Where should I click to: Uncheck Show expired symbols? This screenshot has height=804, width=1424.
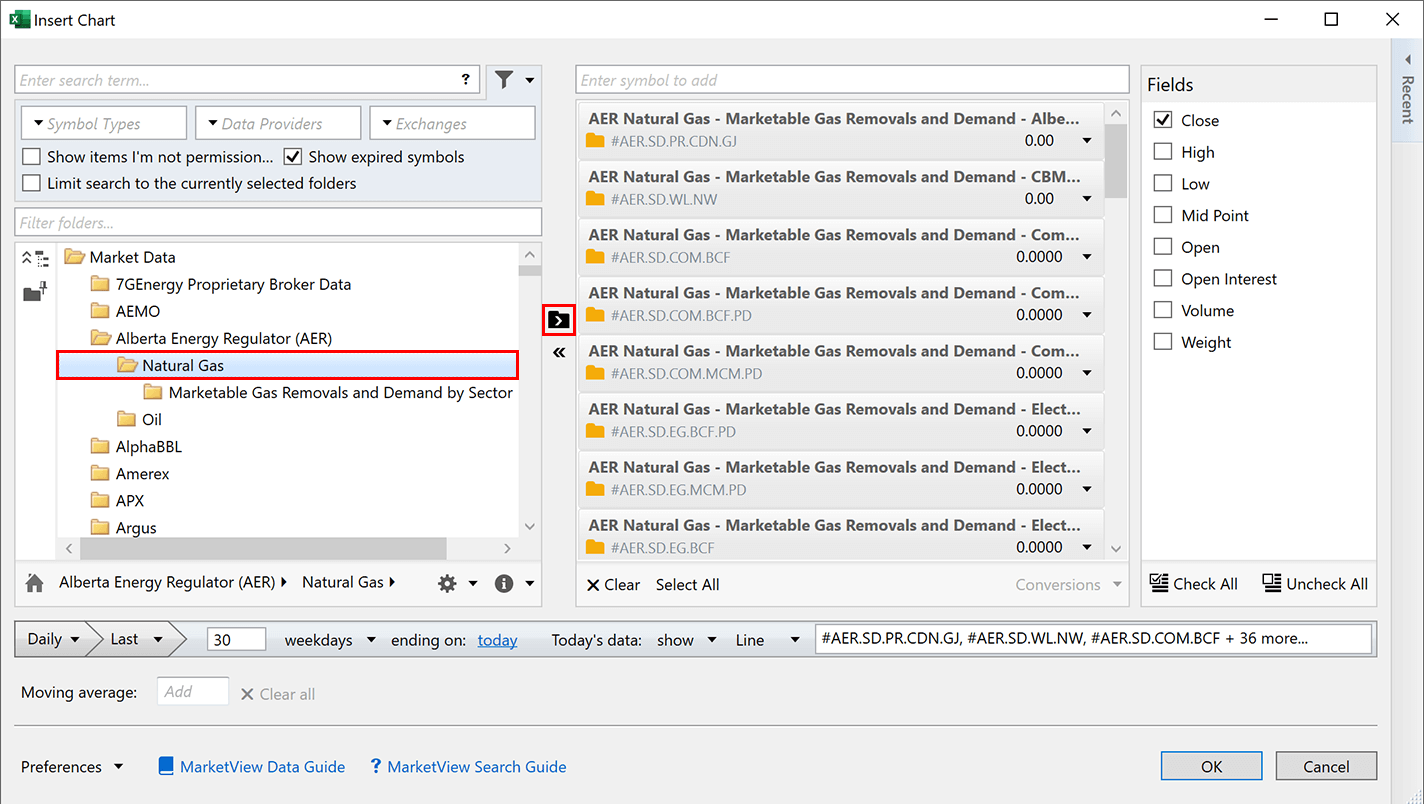click(x=293, y=157)
